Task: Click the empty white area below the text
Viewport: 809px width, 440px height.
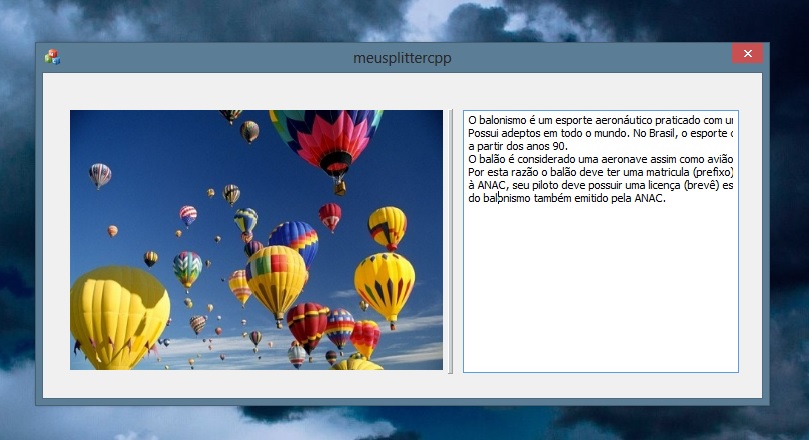Action: click(x=600, y=300)
